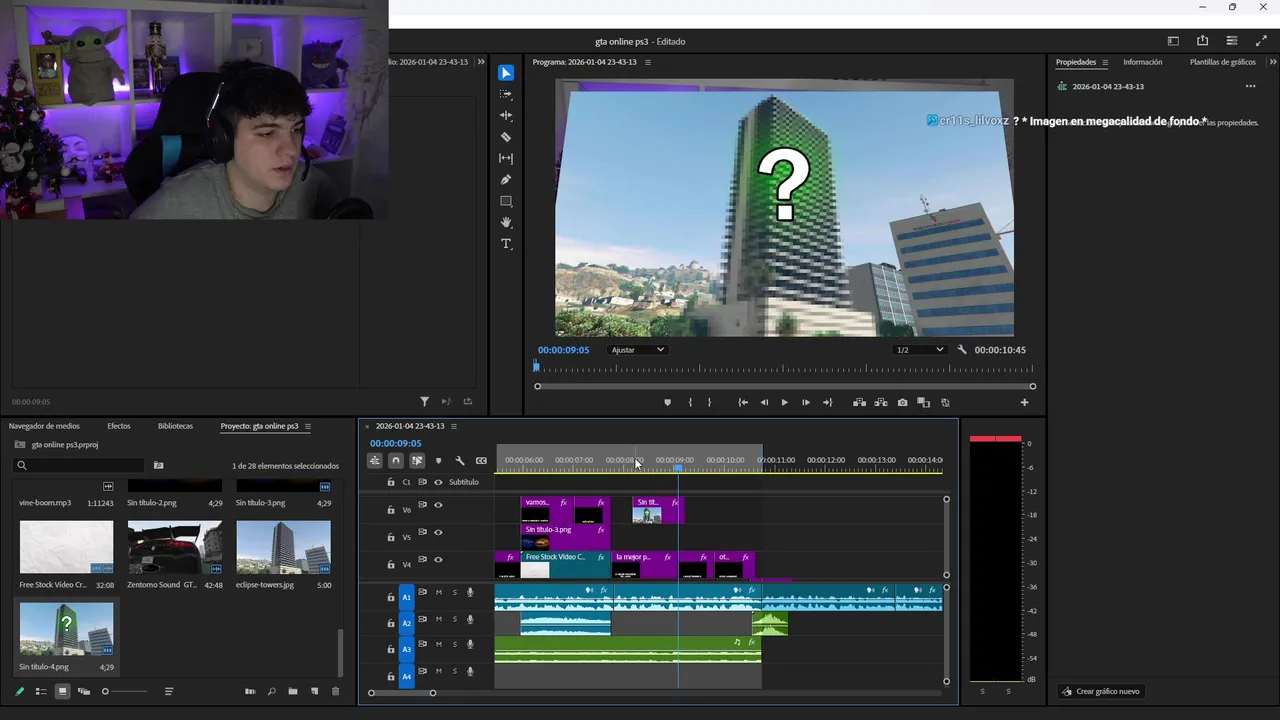Toggle timeline snapping magnet
The width and height of the screenshot is (1280, 720).
396,461
